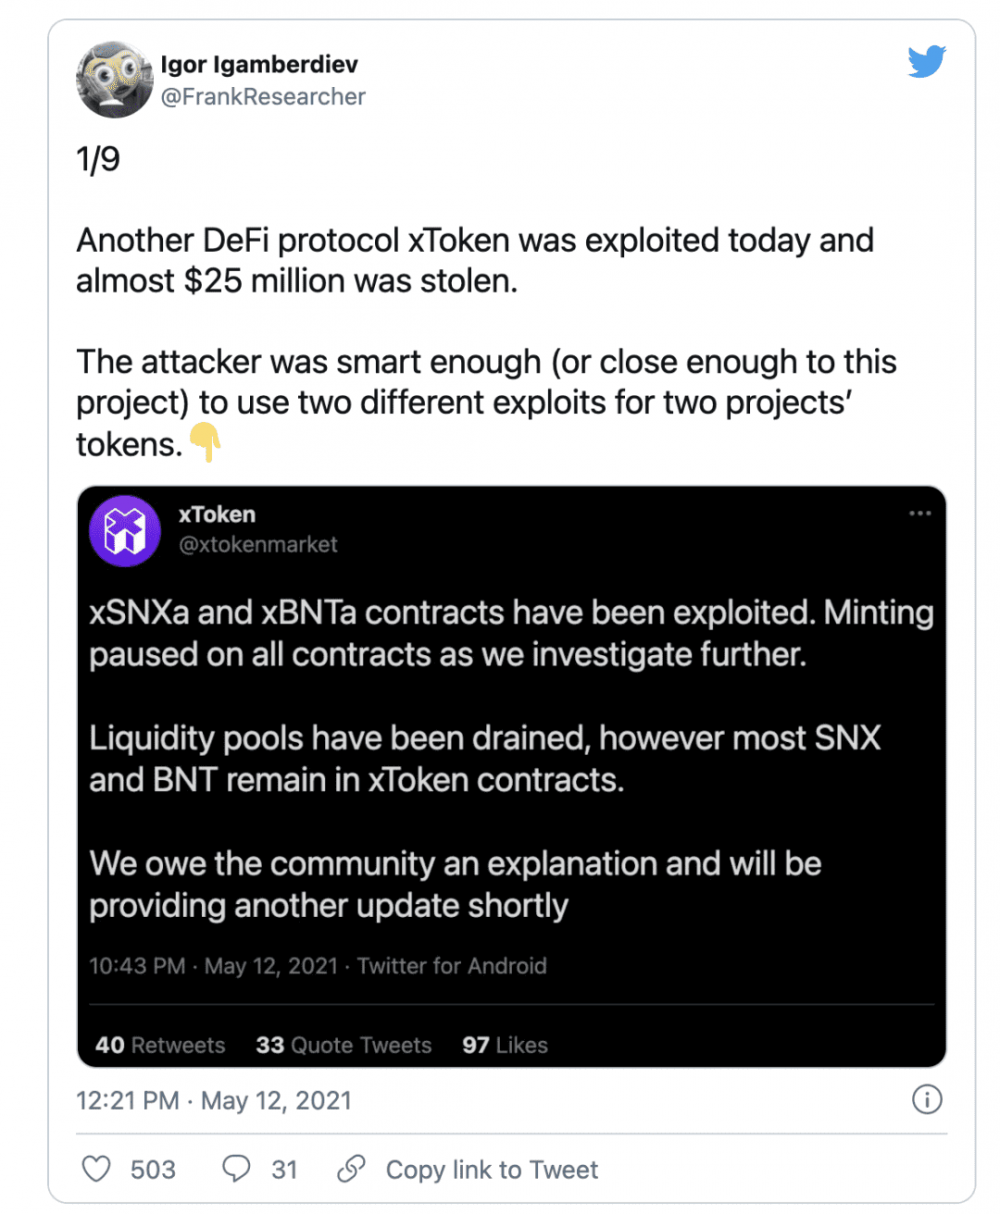Click the 31 reply count
The image size is (1000, 1214).
284,1169
